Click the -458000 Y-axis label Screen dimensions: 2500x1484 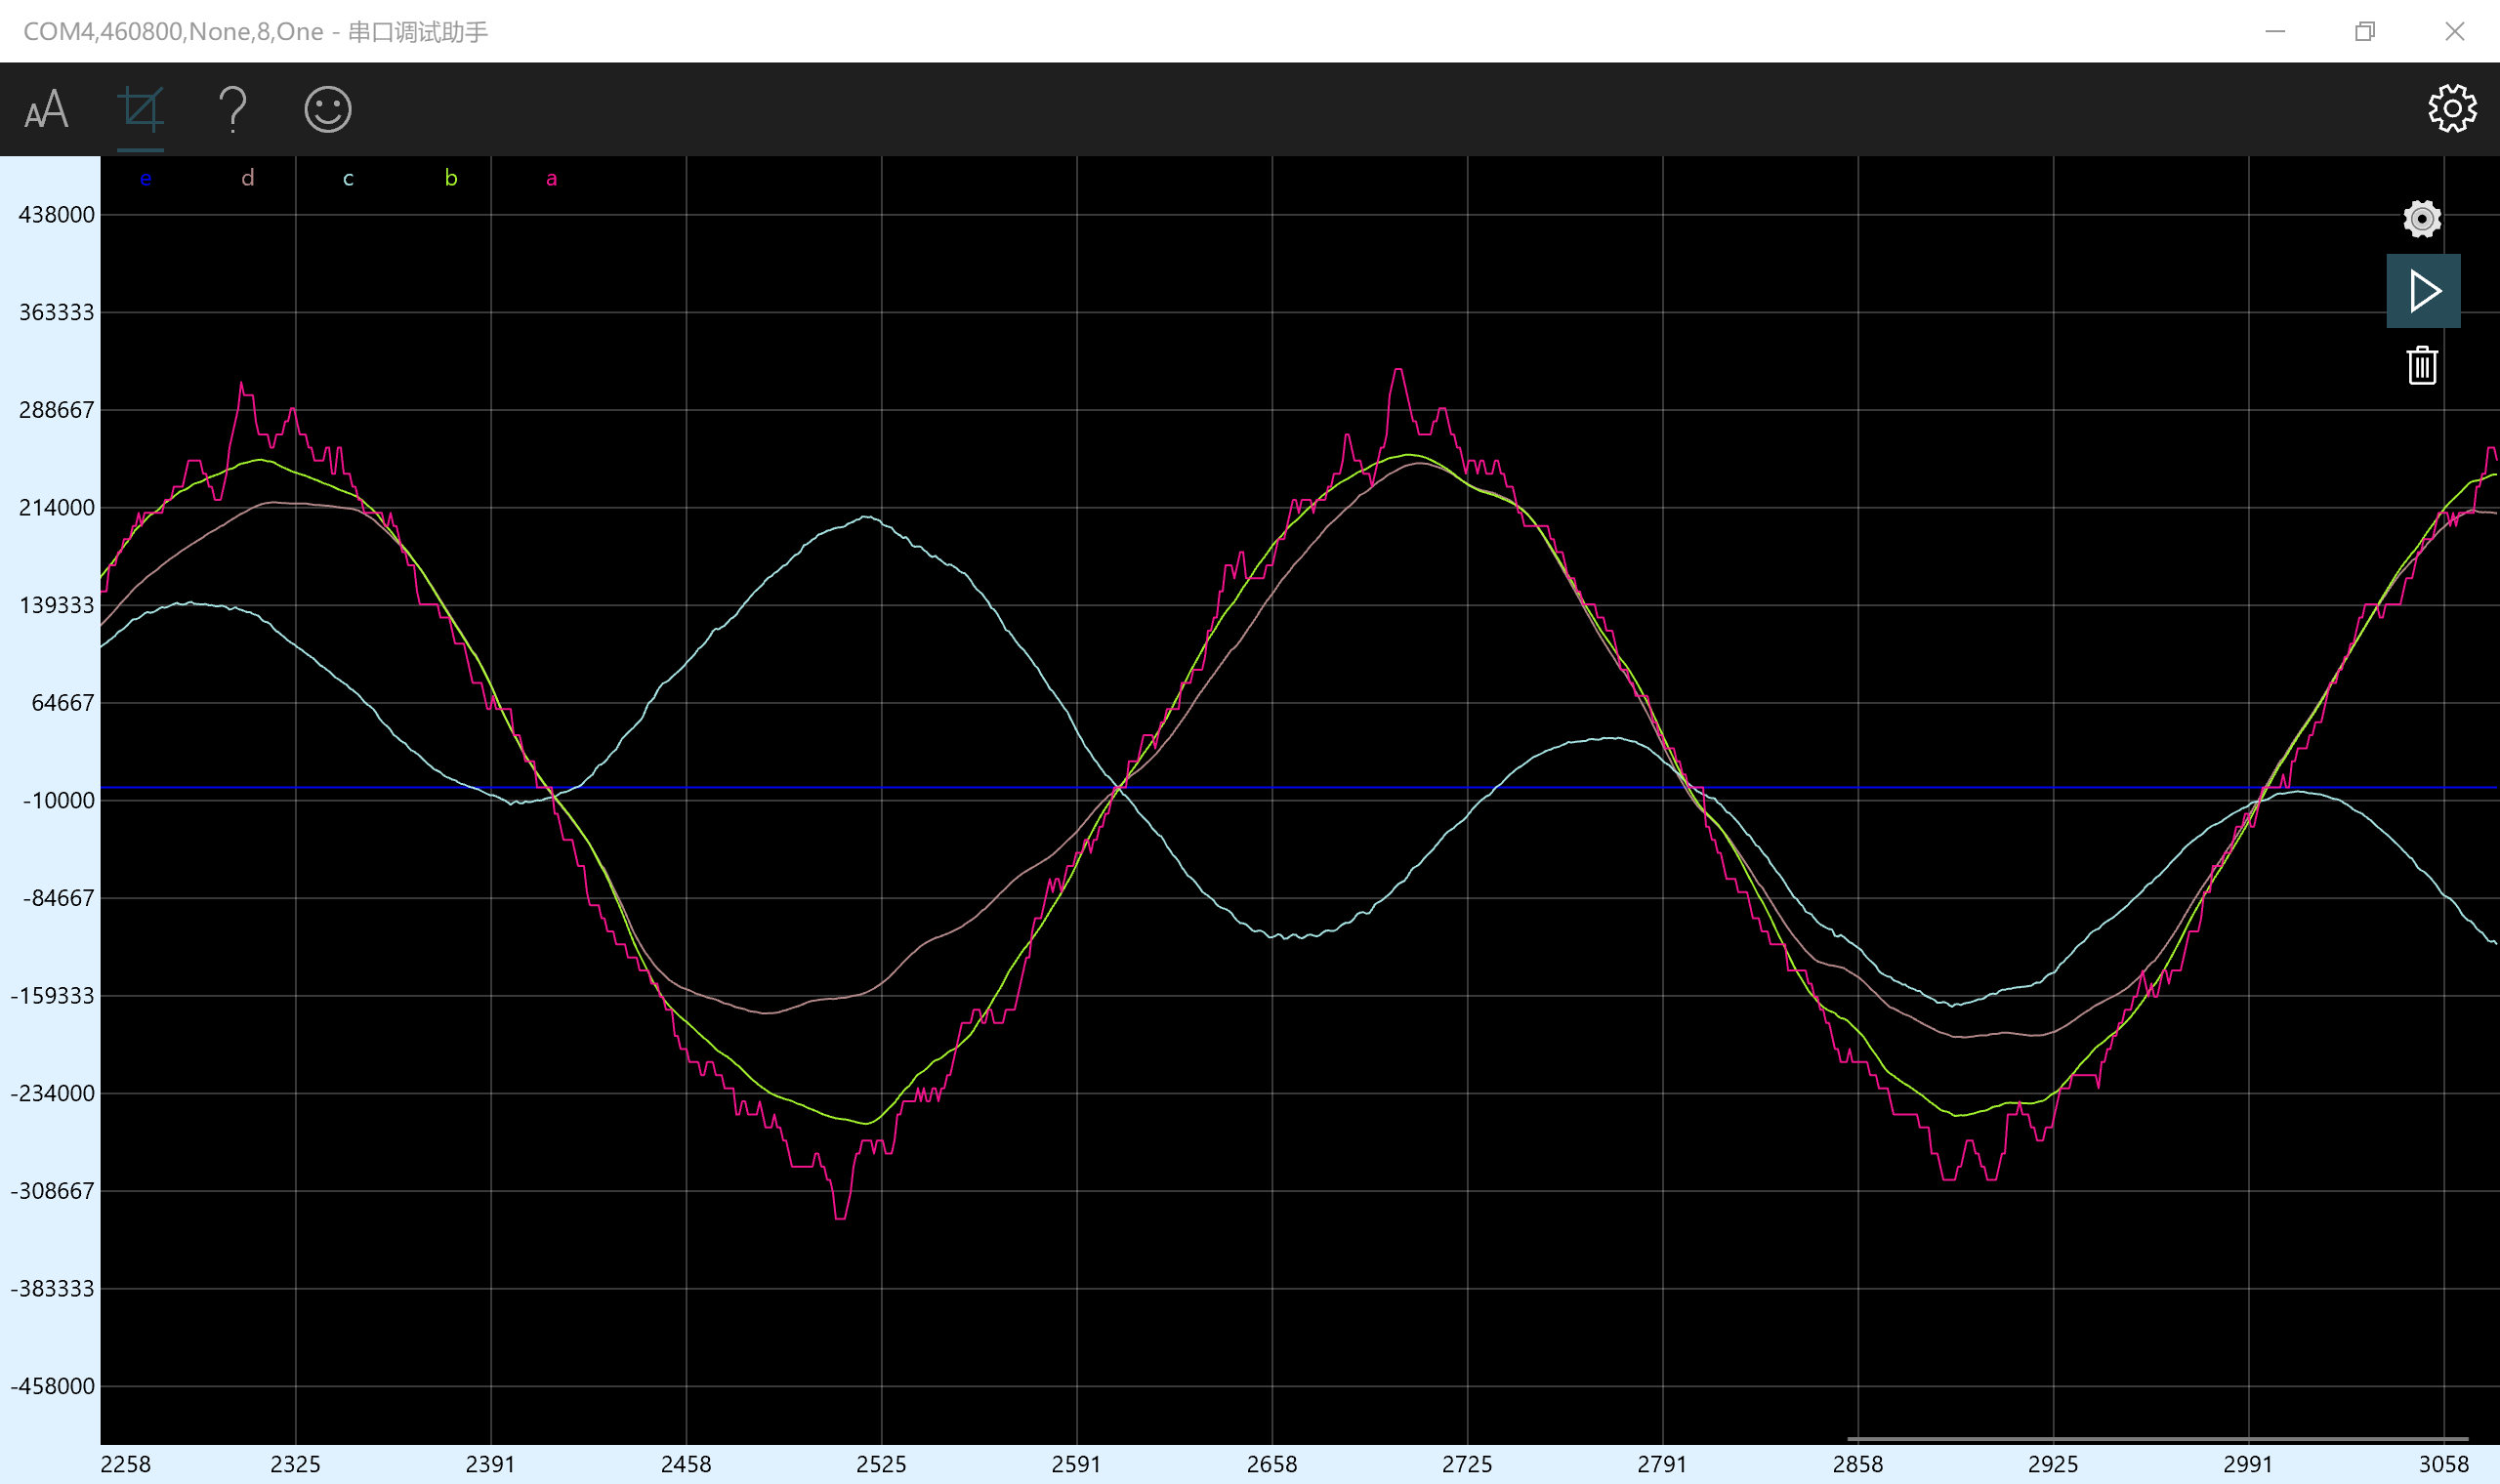point(53,1386)
